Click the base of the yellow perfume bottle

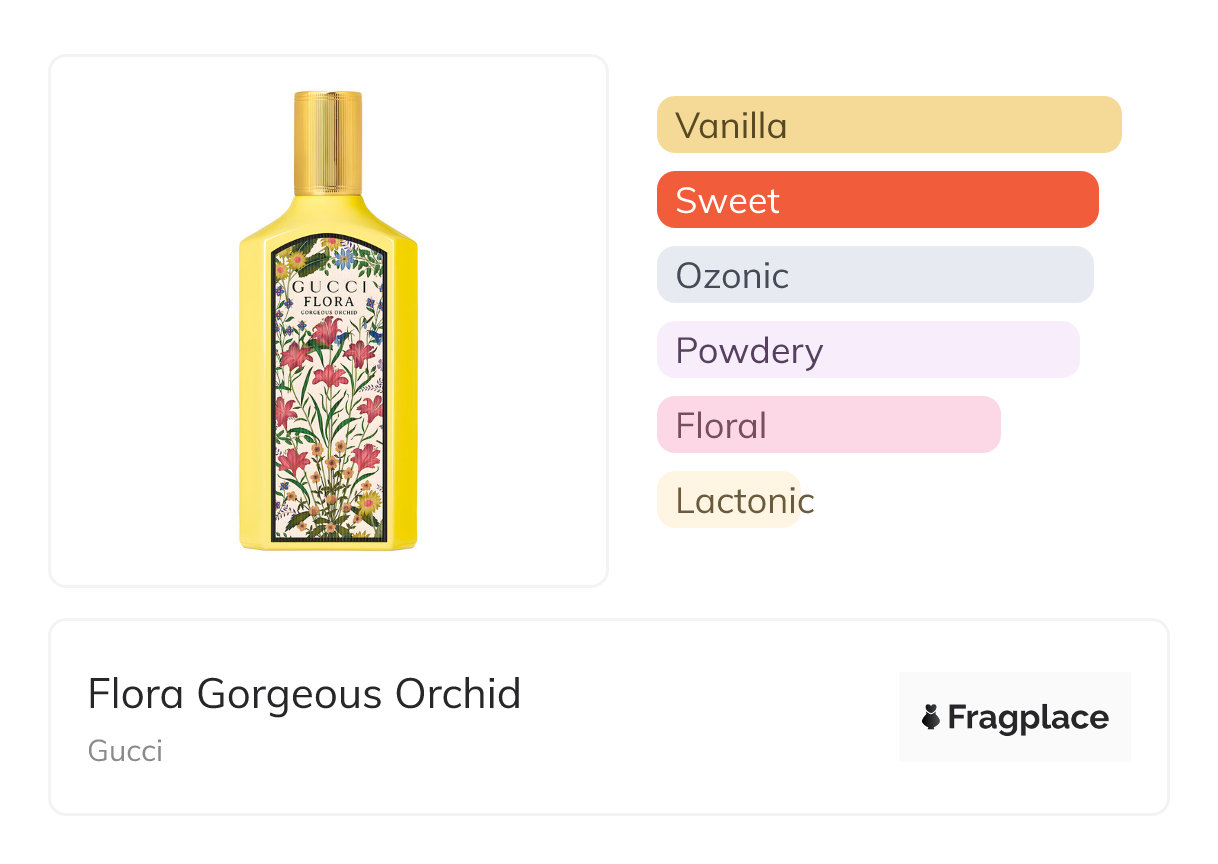[x=328, y=545]
